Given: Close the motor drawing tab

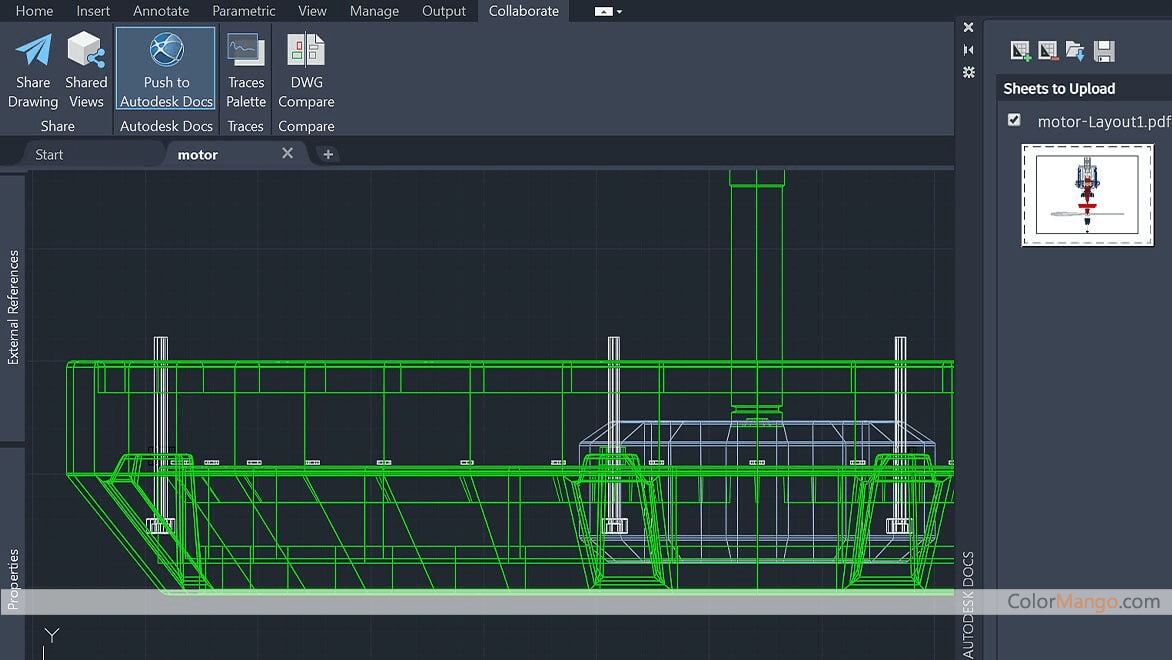Looking at the screenshot, I should [x=287, y=153].
